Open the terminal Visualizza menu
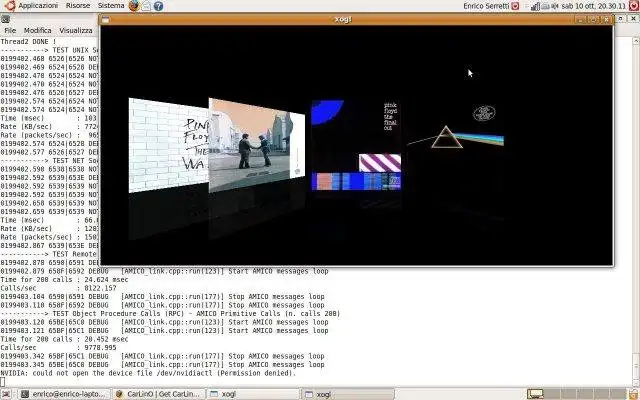This screenshot has height=400, width=640. coord(76,30)
